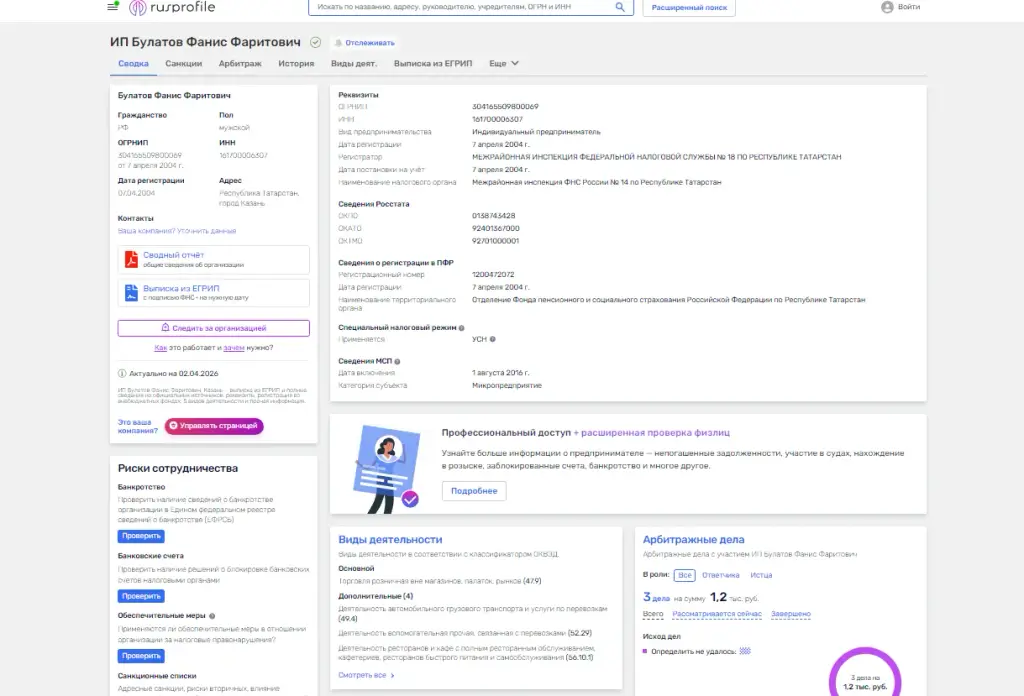Click Проверить under Банковские счета
1024x696 pixels.
click(x=141, y=596)
